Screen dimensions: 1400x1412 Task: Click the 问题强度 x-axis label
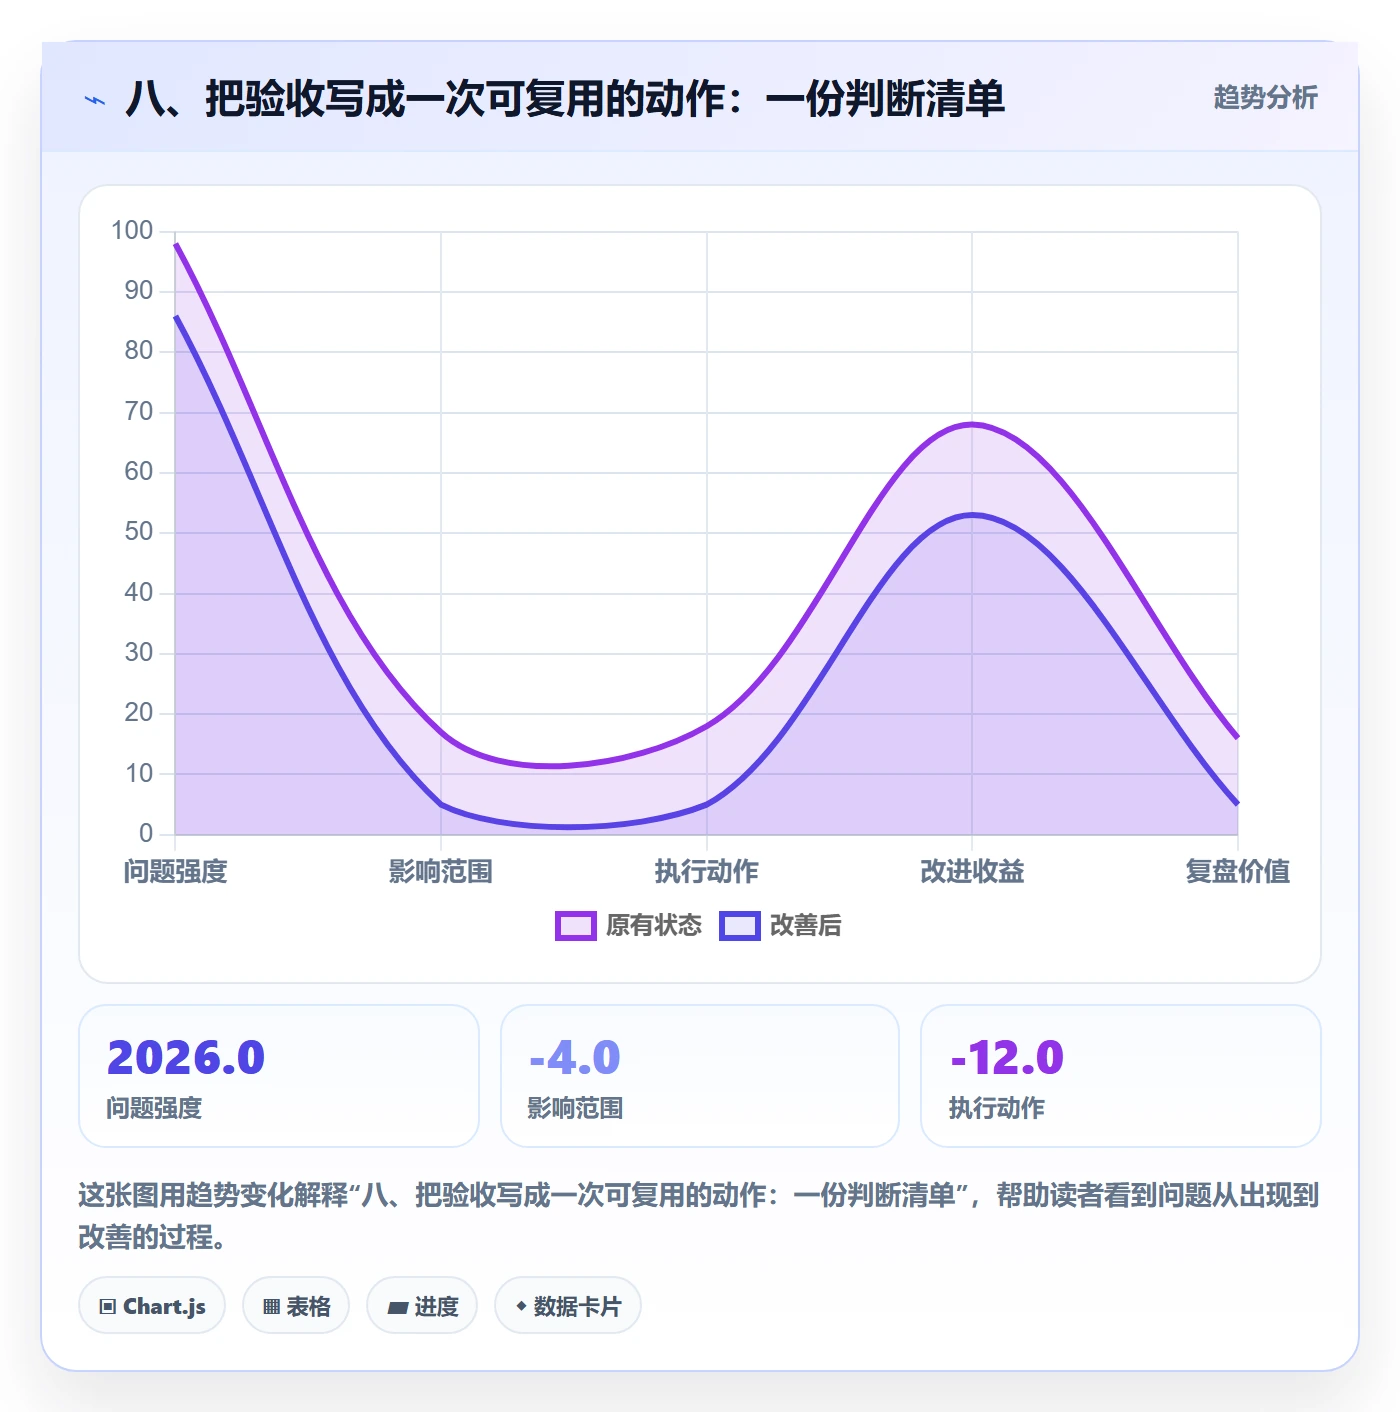pyautogui.click(x=176, y=872)
